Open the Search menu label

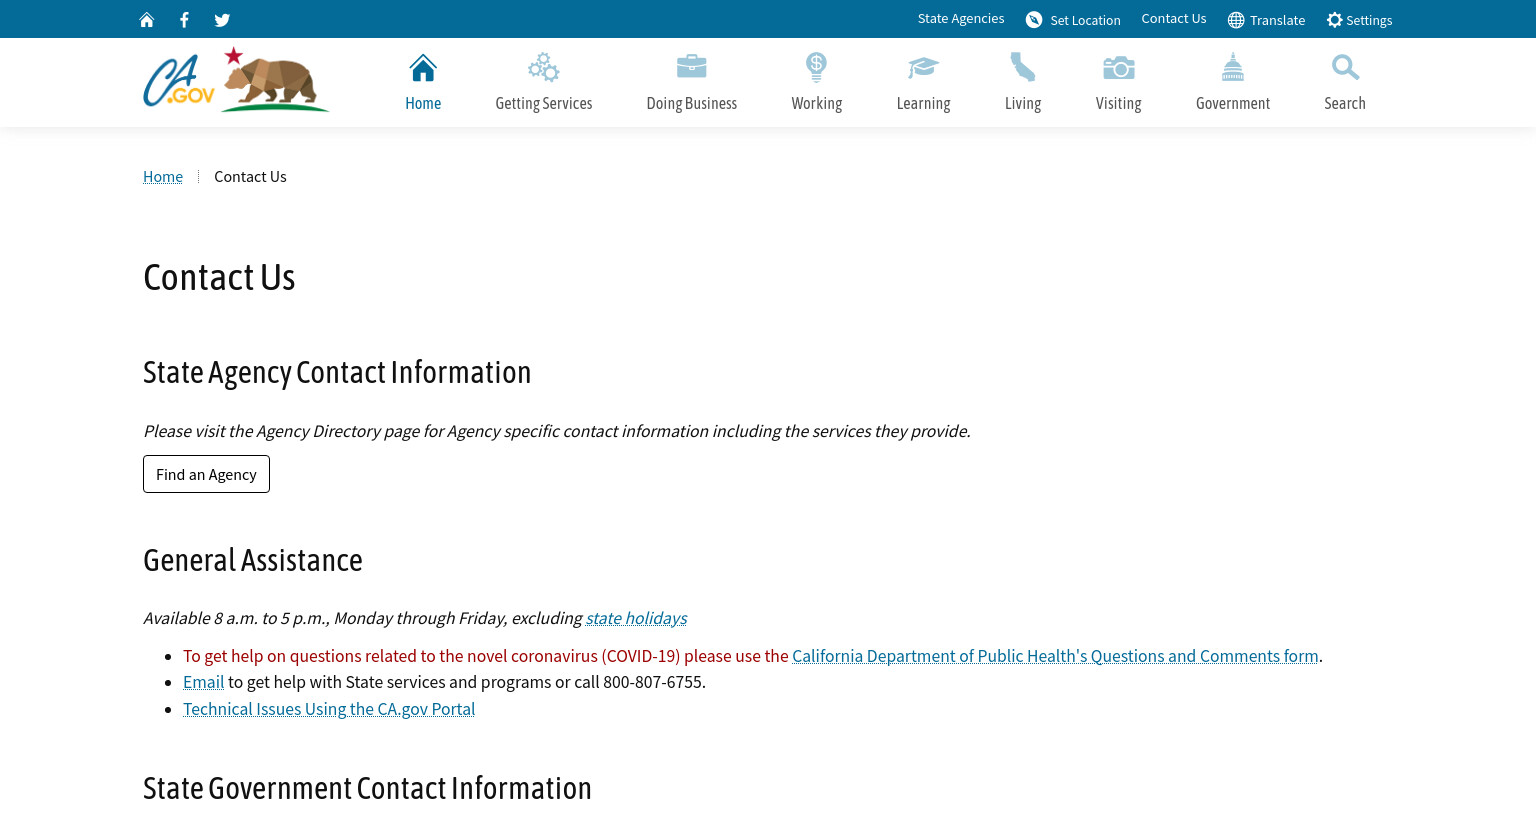pos(1345,103)
